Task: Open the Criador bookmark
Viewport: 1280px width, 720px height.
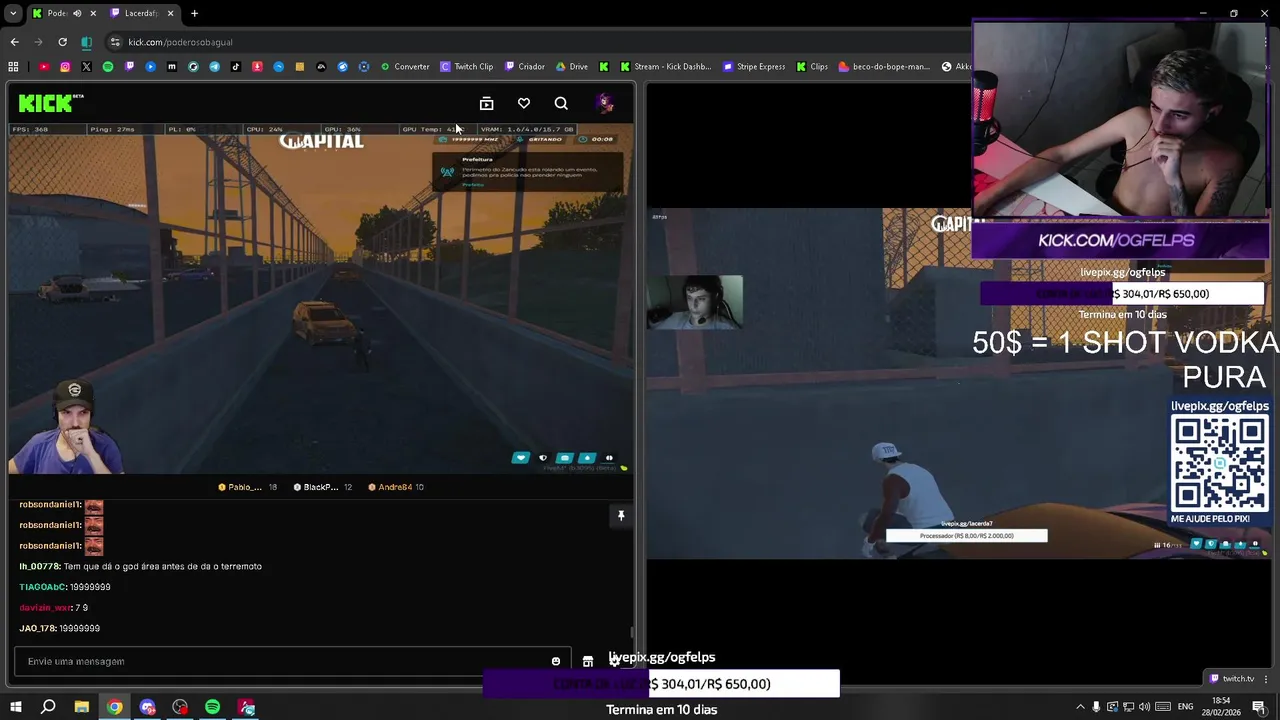Action: click(525, 67)
